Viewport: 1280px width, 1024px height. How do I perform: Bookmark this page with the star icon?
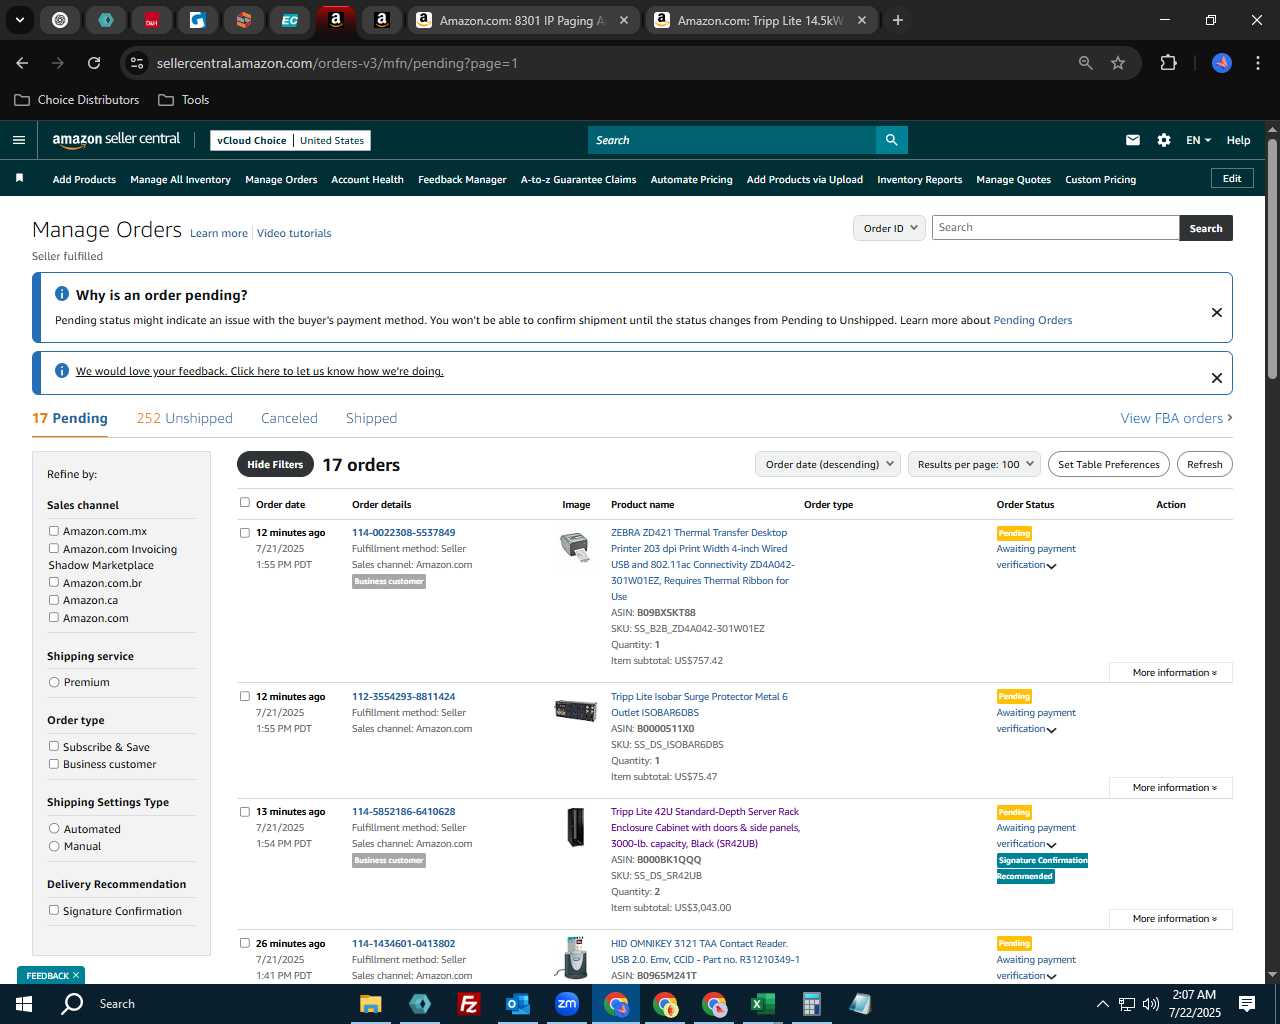[x=1118, y=63]
